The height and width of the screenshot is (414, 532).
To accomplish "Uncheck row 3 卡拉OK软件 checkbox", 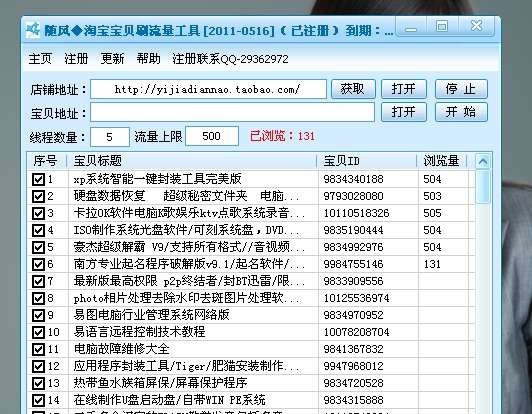I will pyautogui.click(x=38, y=213).
